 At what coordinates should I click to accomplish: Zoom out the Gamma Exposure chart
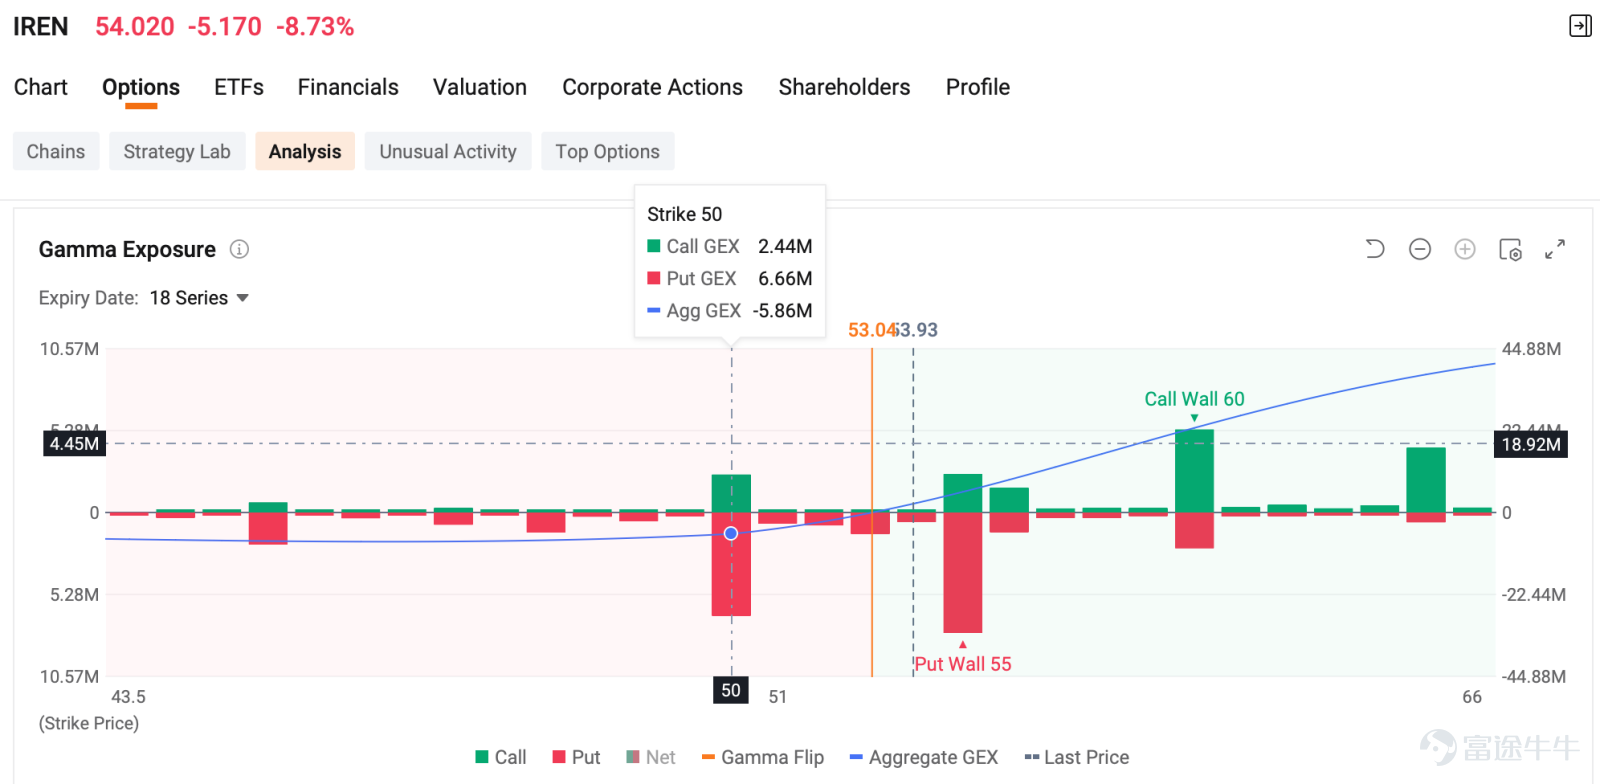point(1420,249)
